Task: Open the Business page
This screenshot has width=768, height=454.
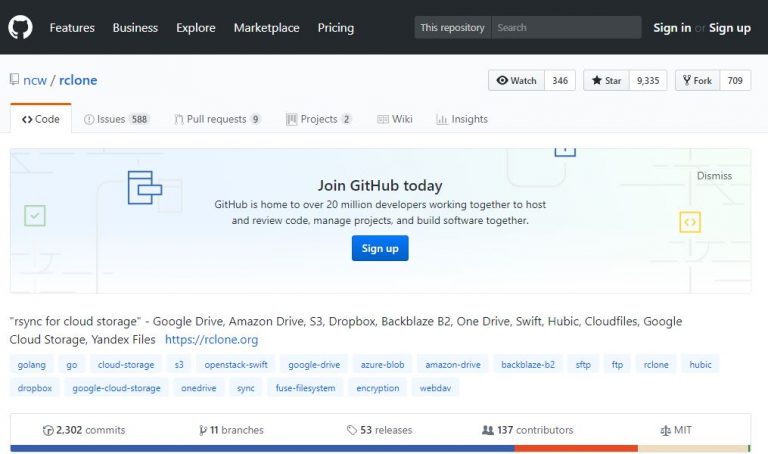Action: click(135, 28)
